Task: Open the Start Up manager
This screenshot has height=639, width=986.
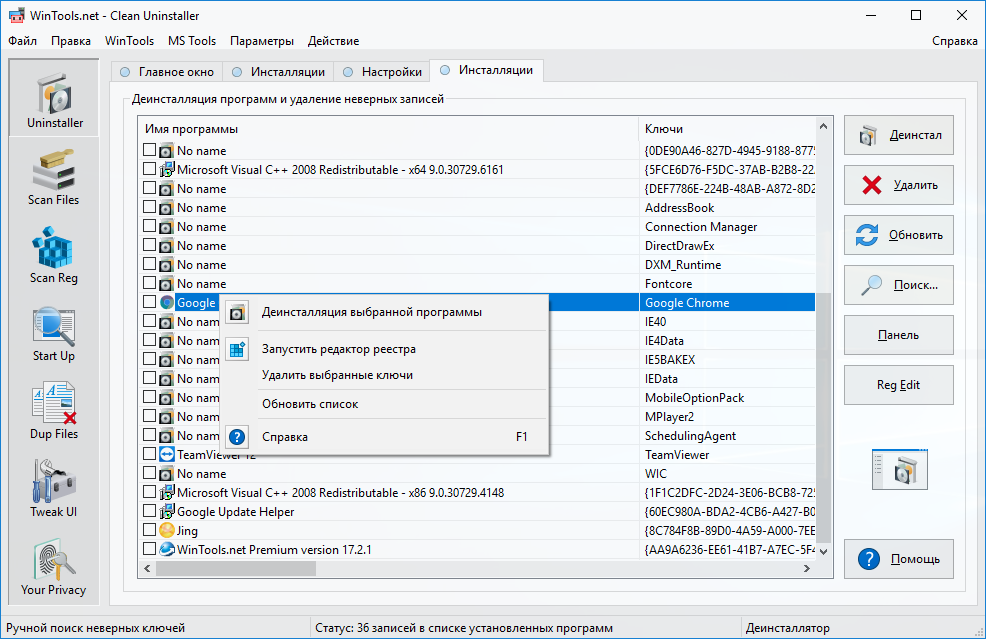Action: (x=54, y=333)
